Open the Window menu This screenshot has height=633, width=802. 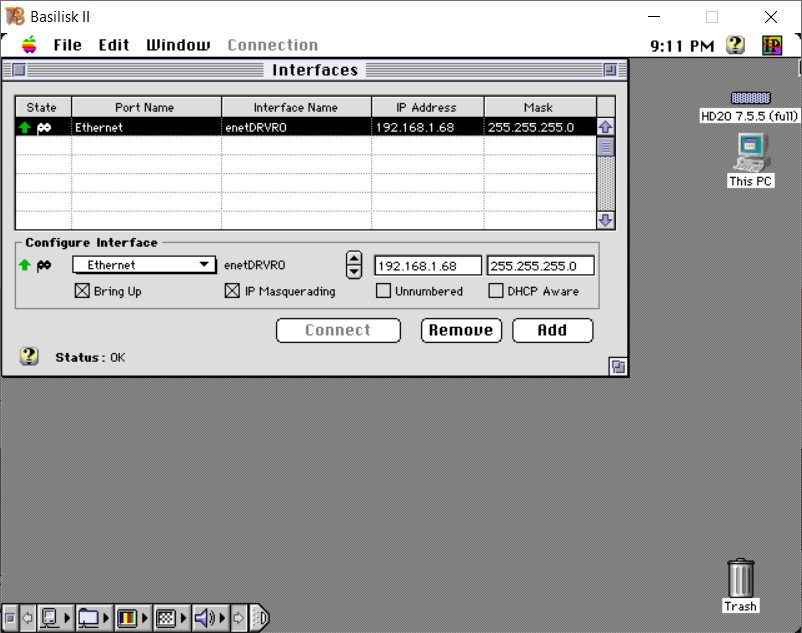[x=178, y=45]
